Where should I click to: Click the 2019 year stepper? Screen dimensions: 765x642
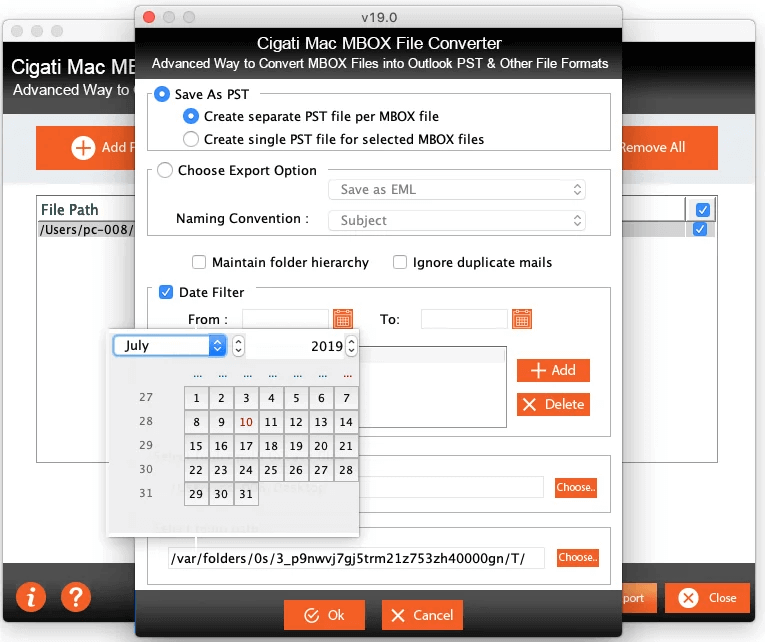coord(351,346)
